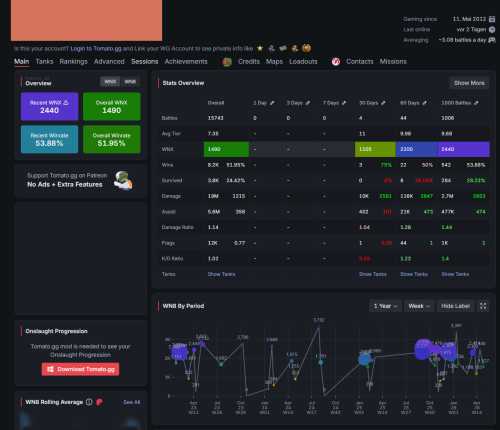Edit the 7 Days column with pencil icon
This screenshot has width=500, height=430.
click(x=344, y=103)
